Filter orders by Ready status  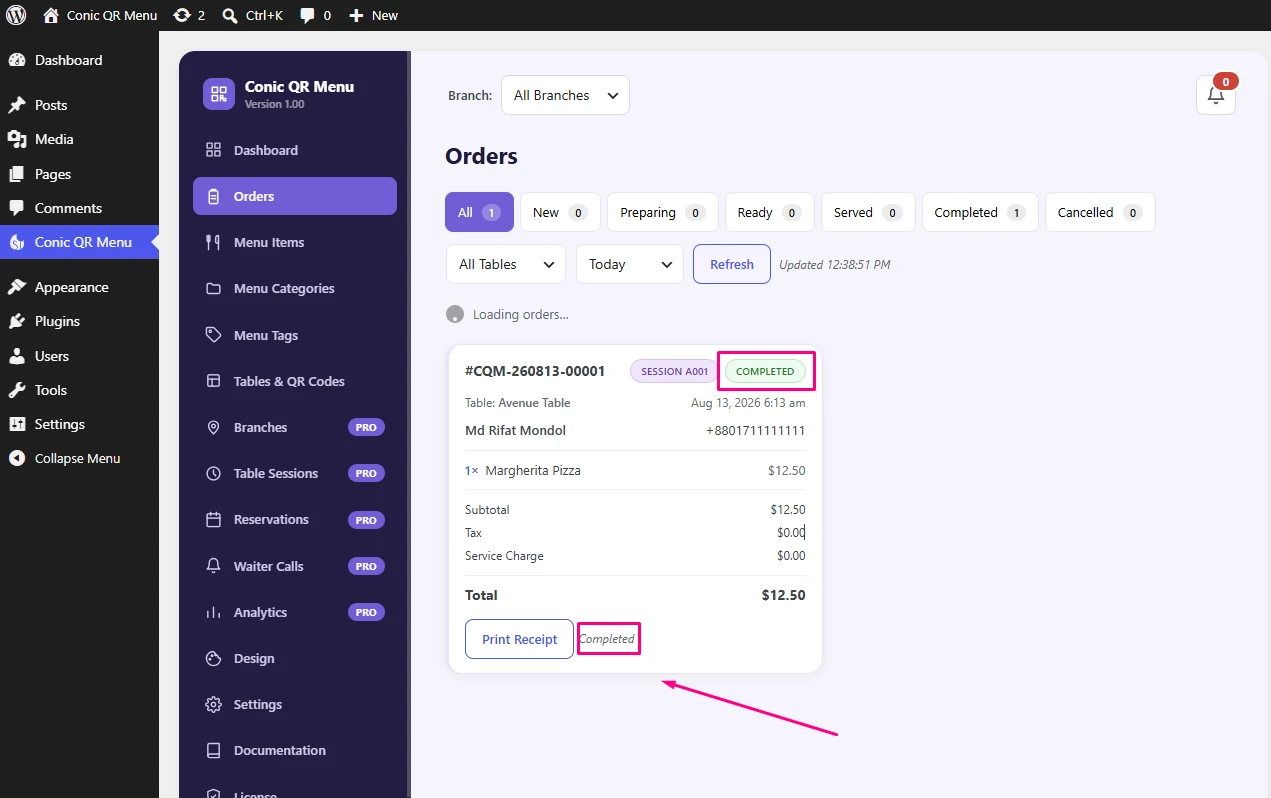tap(770, 212)
